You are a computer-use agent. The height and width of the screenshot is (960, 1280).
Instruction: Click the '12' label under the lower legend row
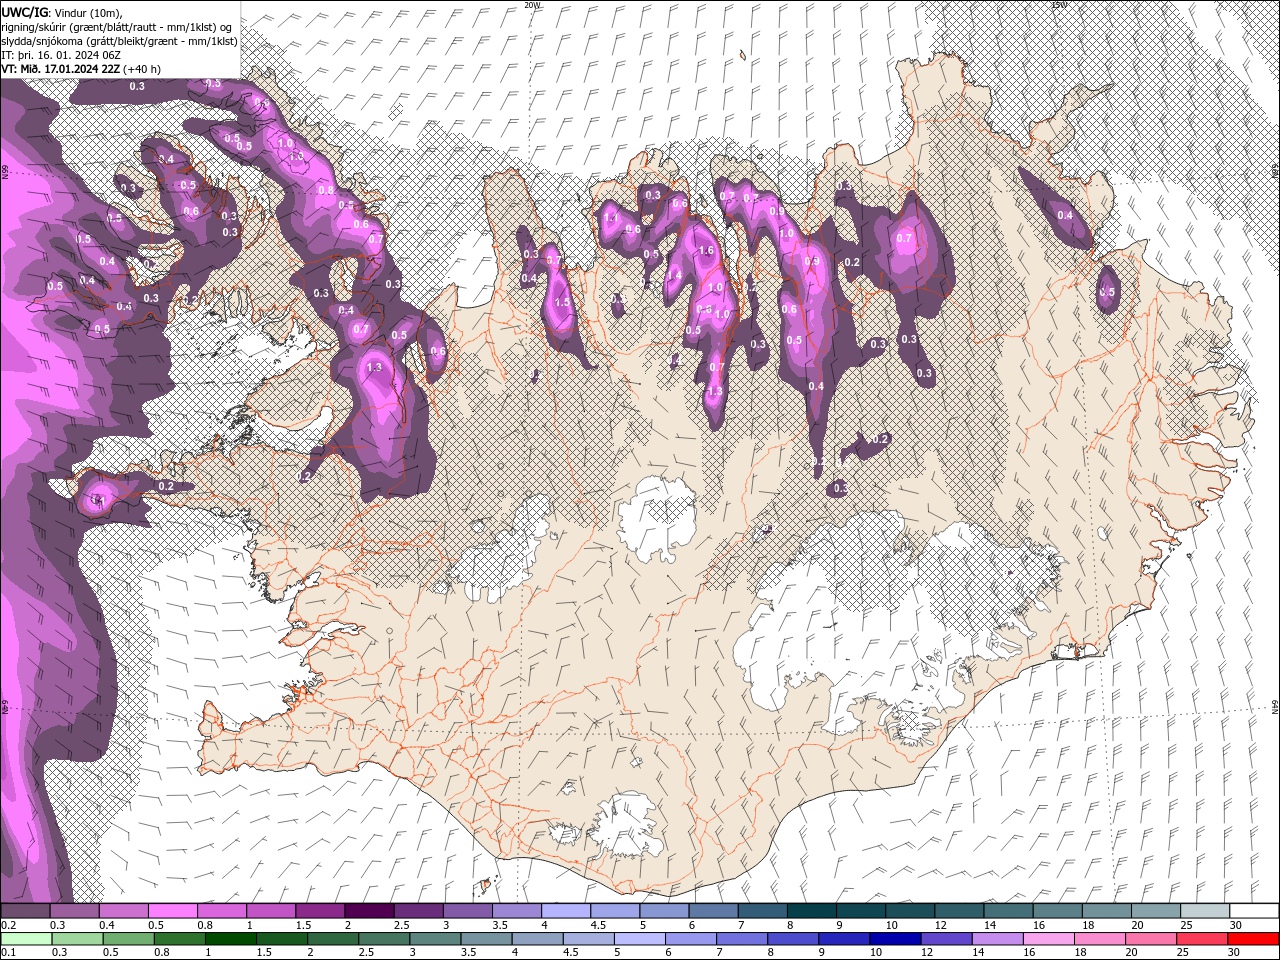(926, 953)
